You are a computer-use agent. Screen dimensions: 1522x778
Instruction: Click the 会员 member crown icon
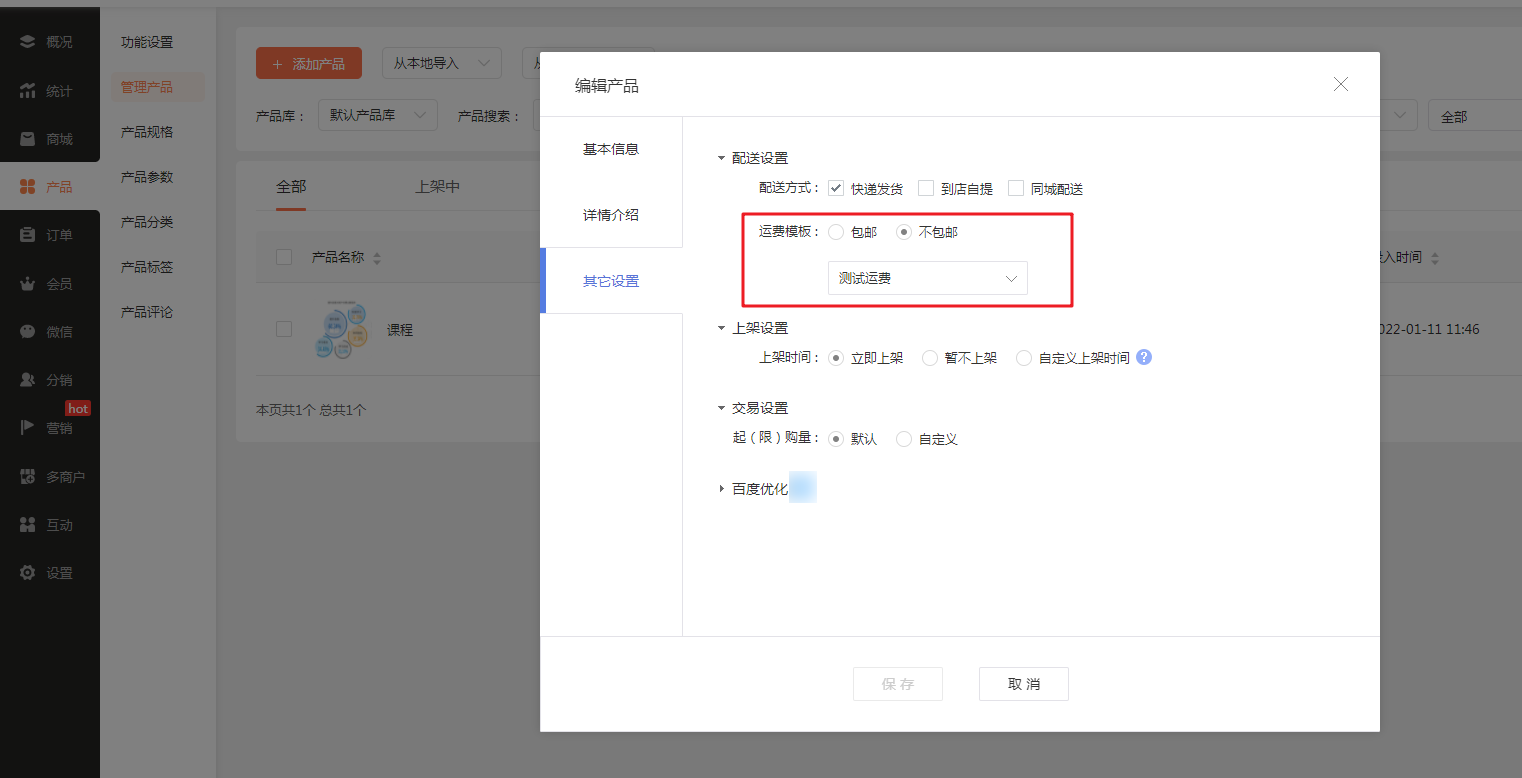click(27, 284)
